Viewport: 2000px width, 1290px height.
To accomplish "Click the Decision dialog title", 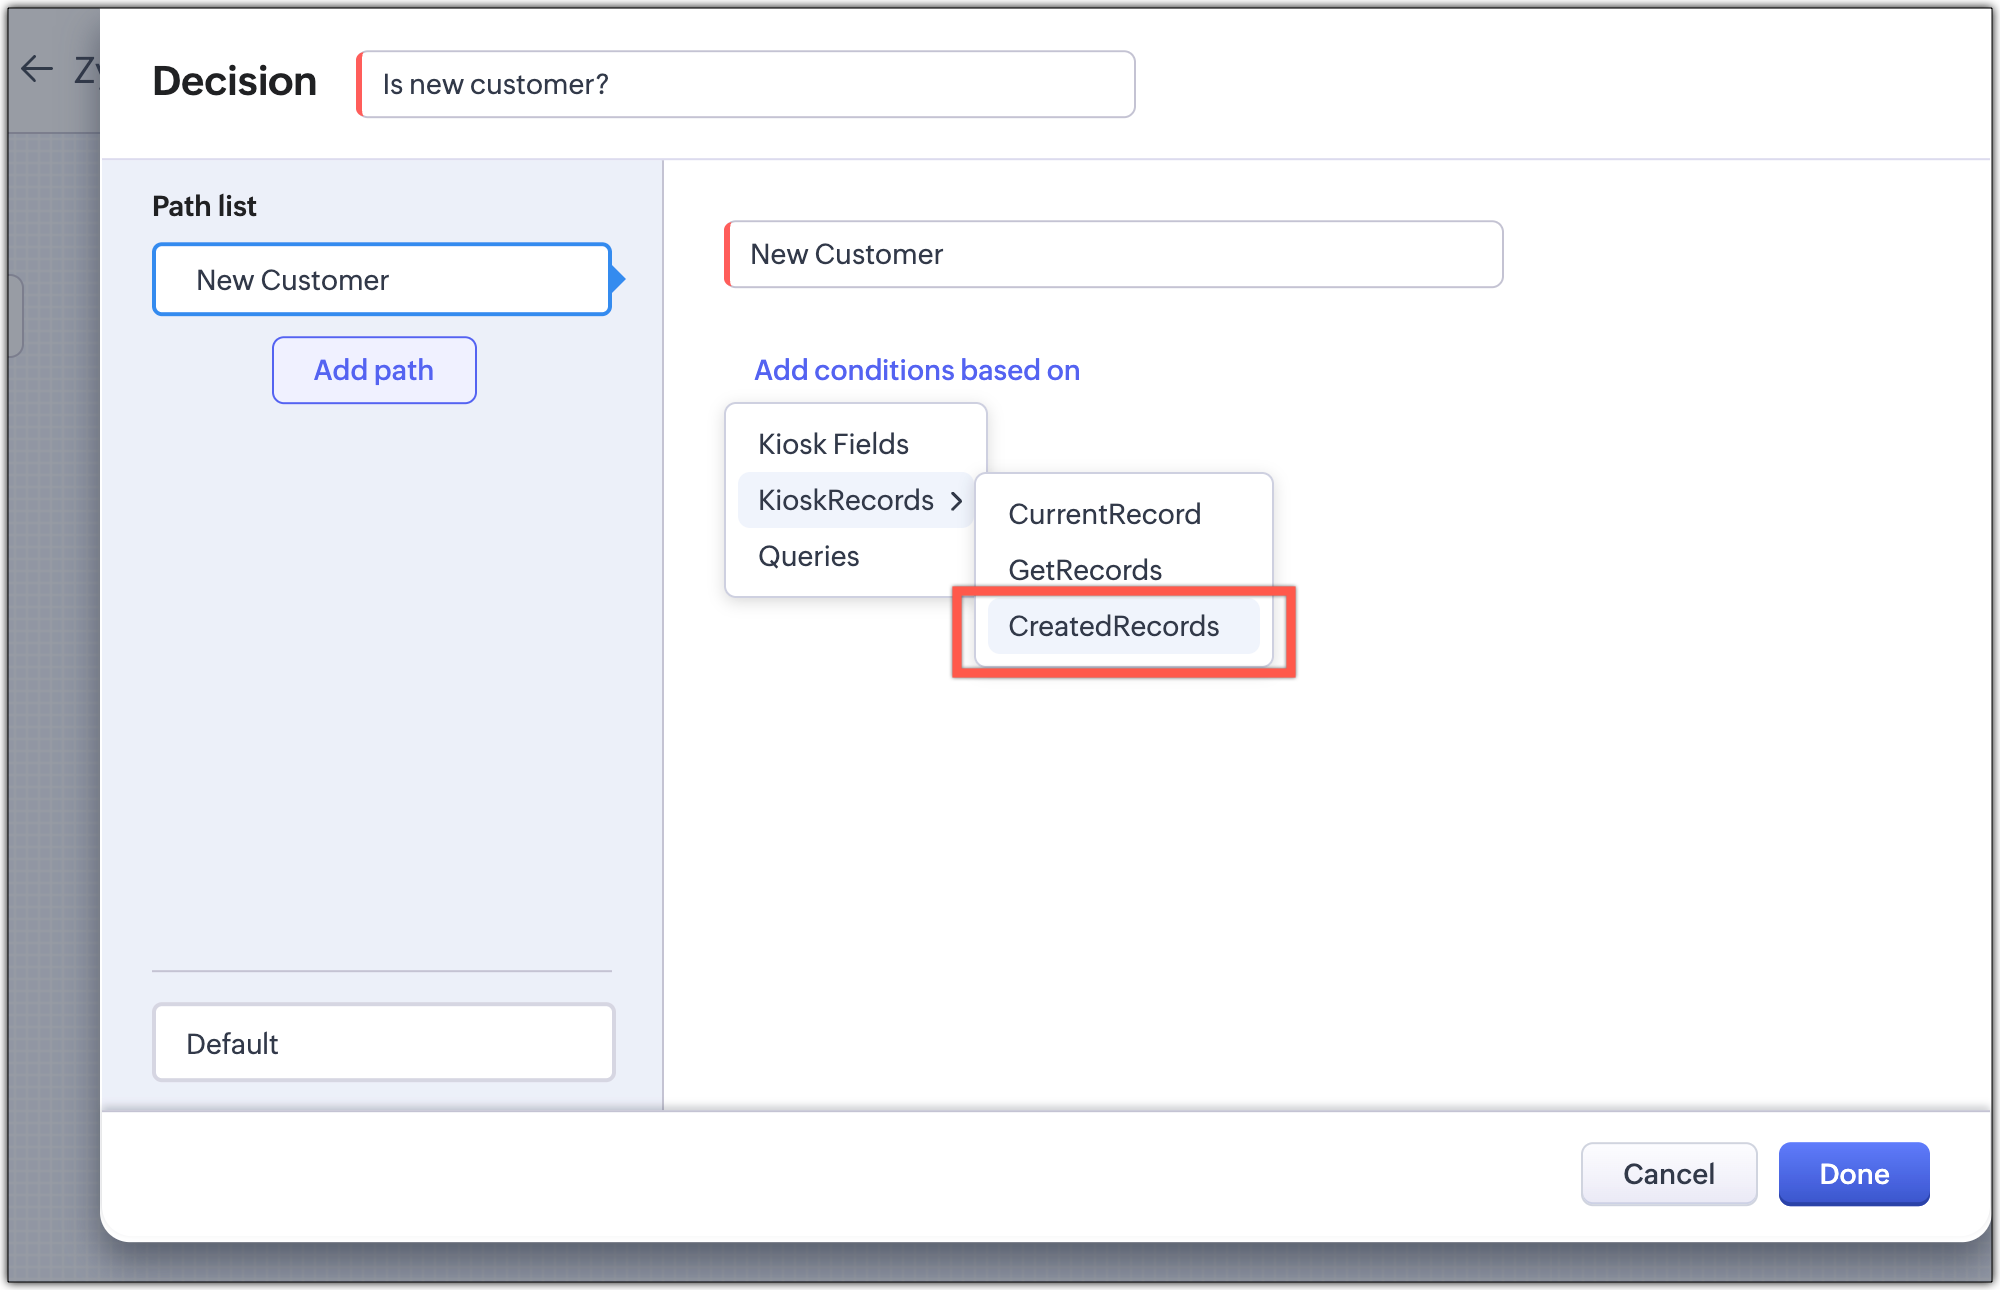I will click(234, 82).
